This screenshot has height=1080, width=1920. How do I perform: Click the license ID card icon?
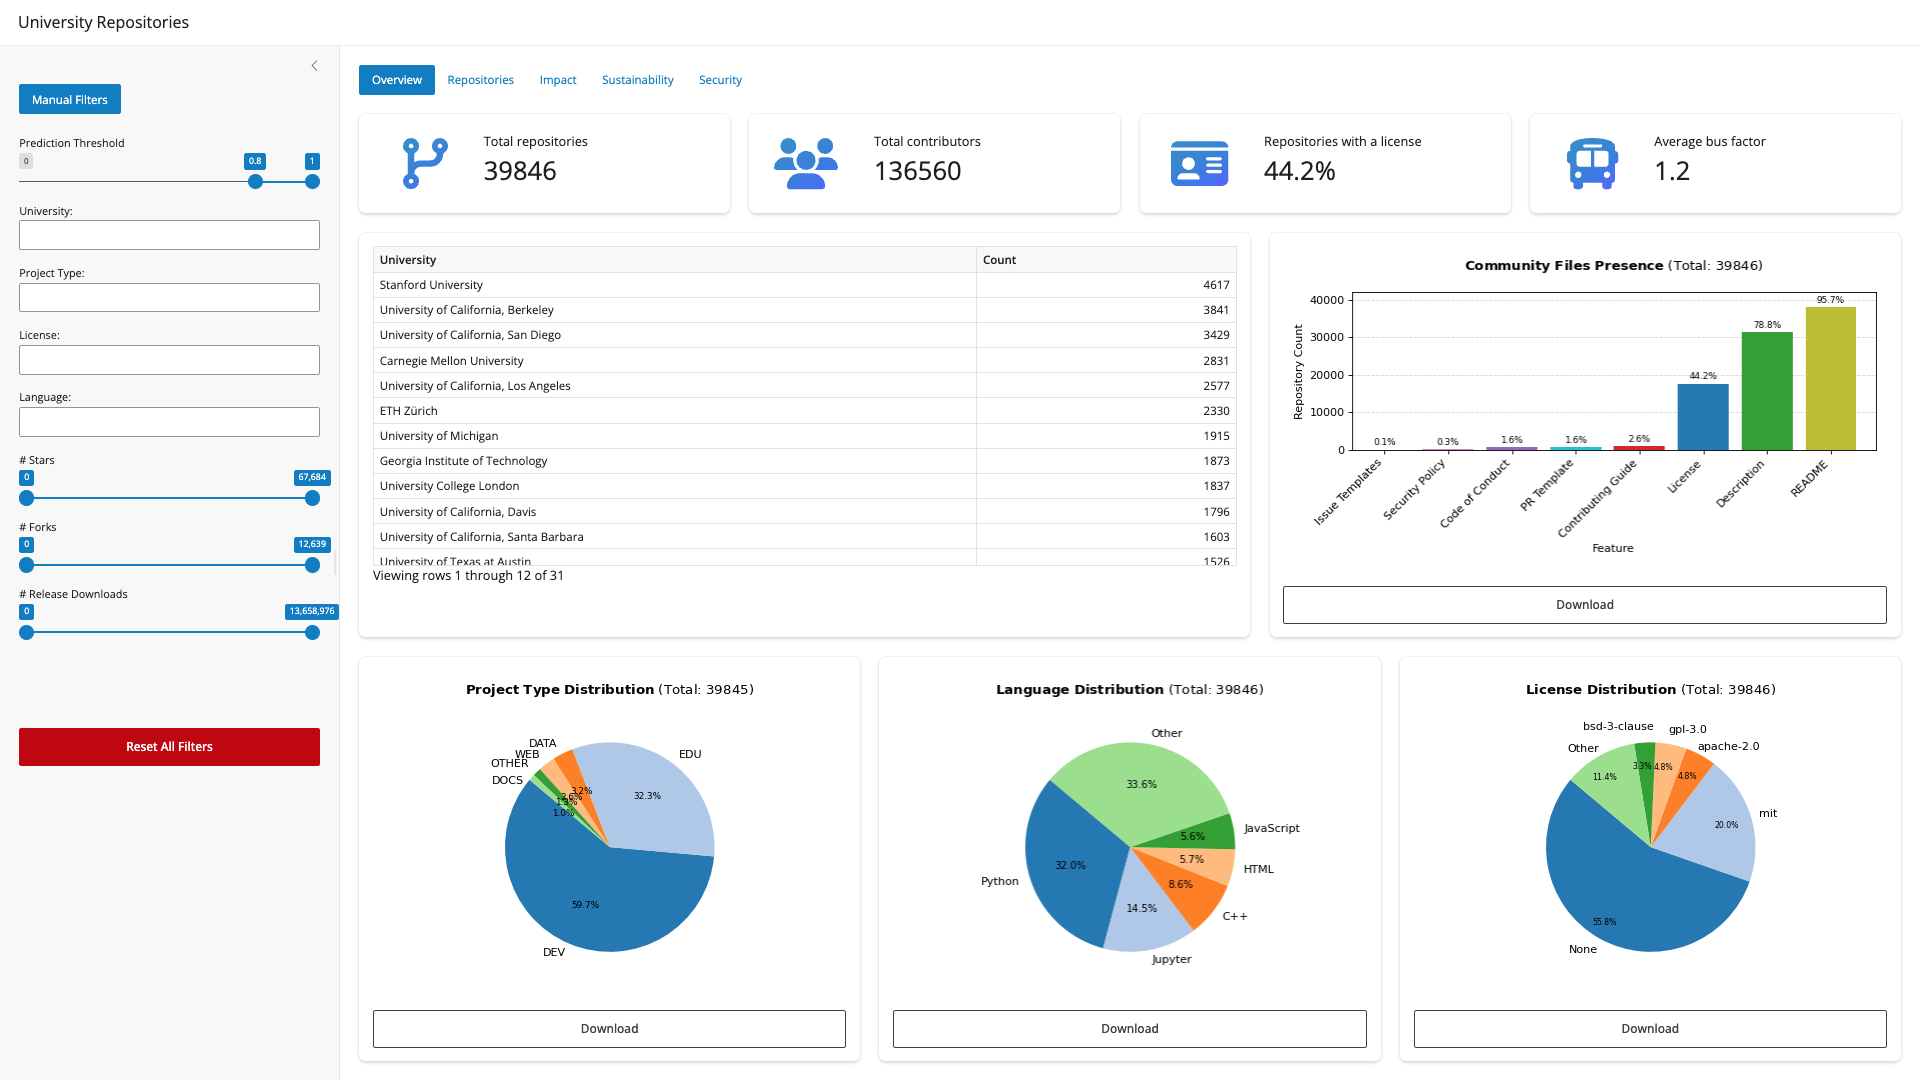(1199, 163)
